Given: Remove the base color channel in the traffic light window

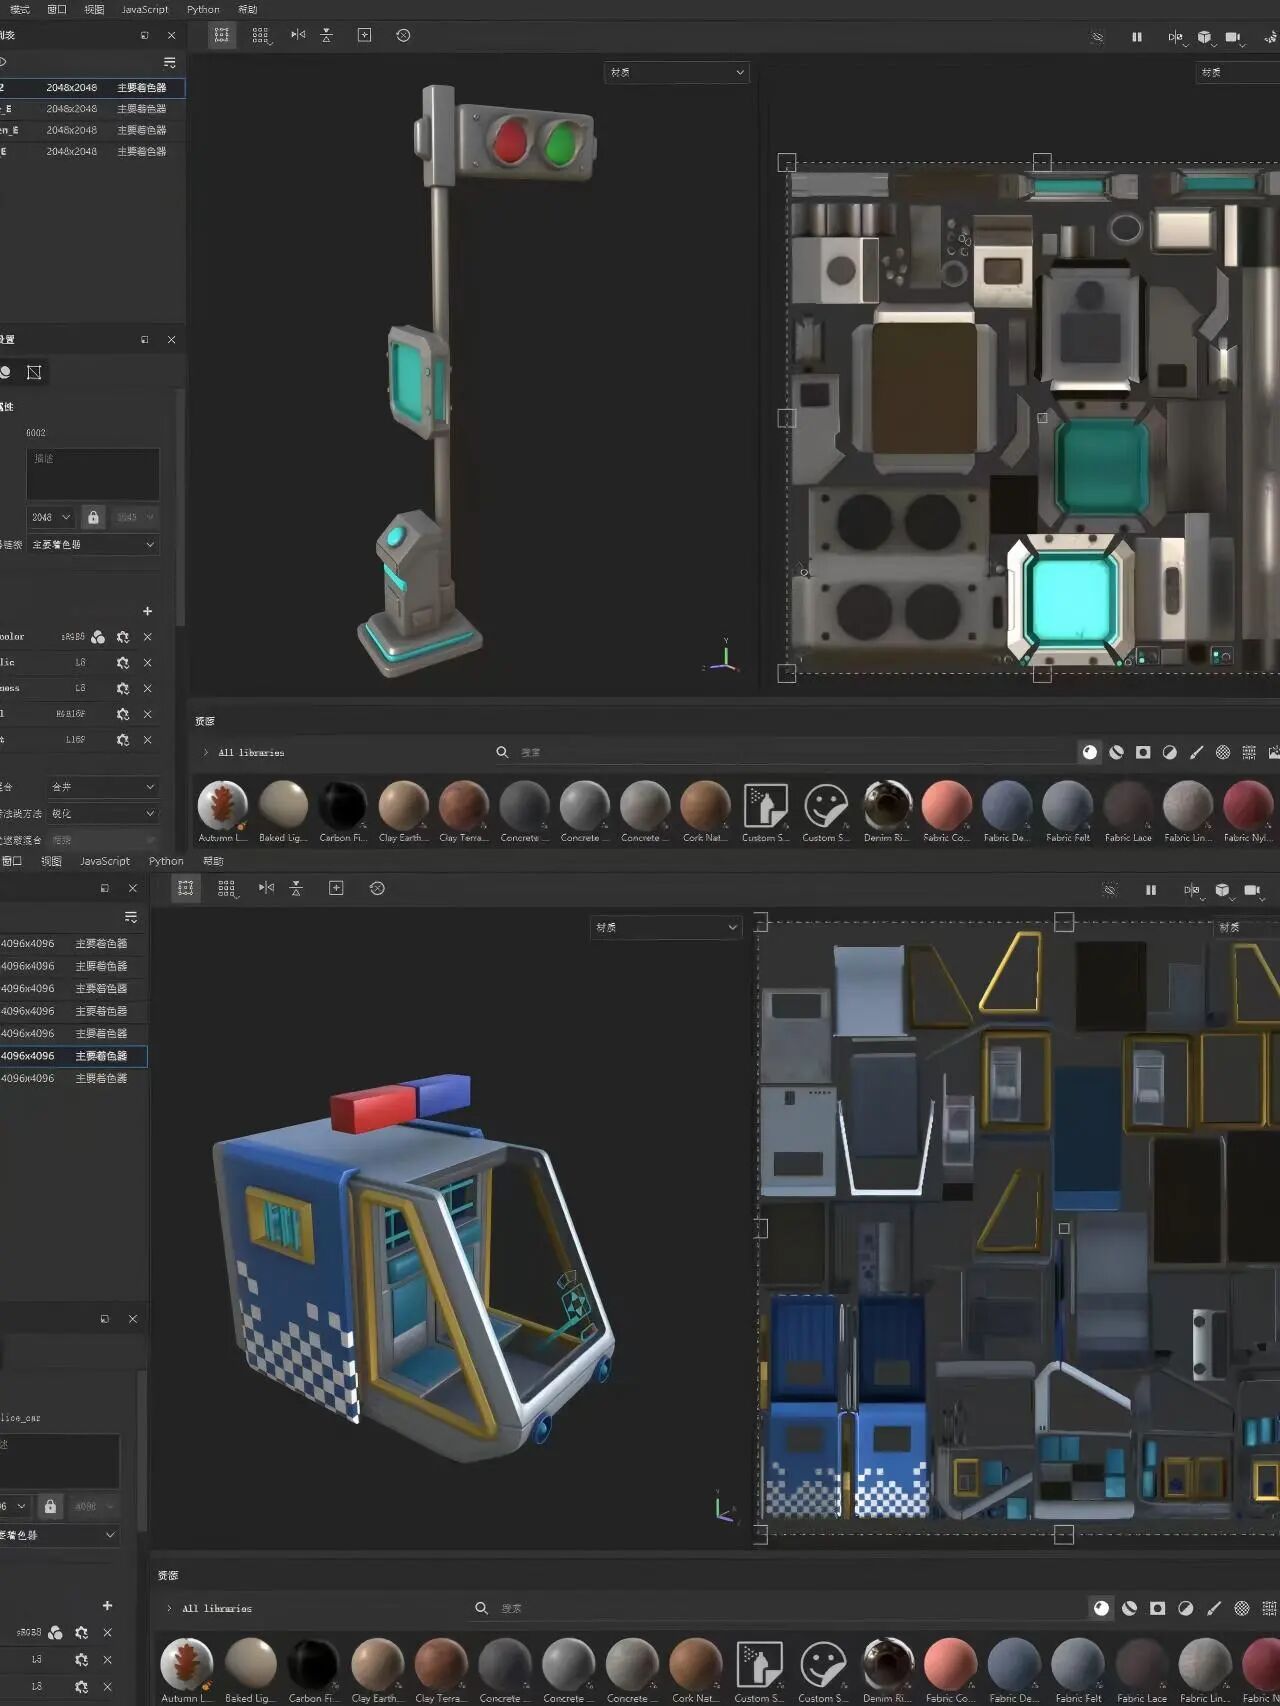Looking at the screenshot, I should coord(147,637).
